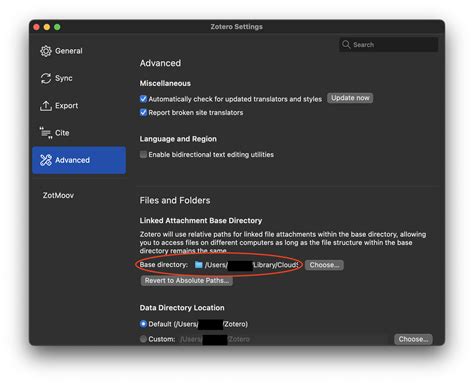Select the Default data directory radio button
The image size is (474, 384).
pyautogui.click(x=143, y=324)
